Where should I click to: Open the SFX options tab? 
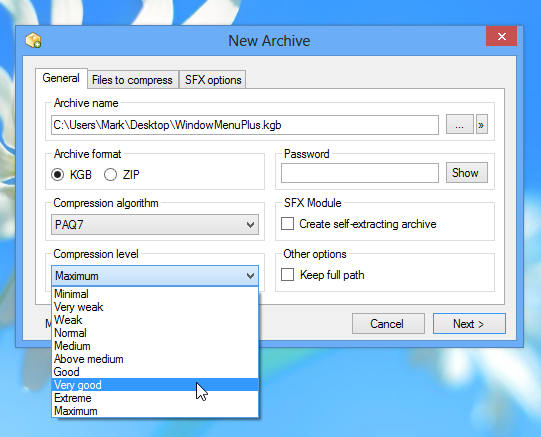[x=213, y=80]
